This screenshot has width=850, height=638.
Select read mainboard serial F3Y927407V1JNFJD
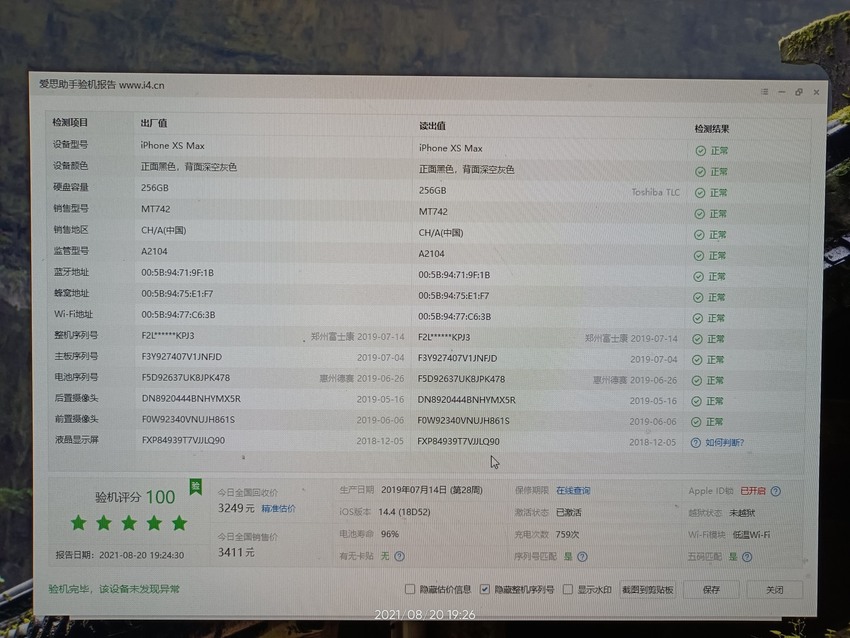tap(458, 358)
